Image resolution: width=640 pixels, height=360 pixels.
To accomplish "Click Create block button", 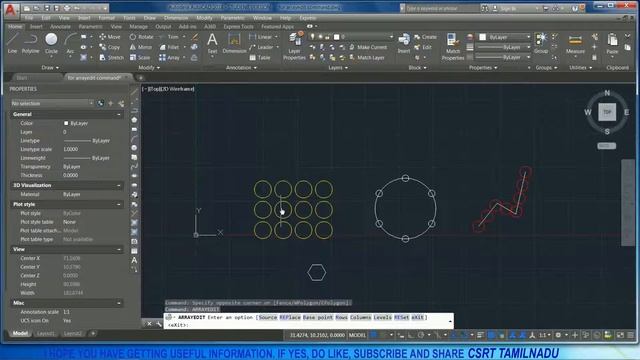I will click(425, 37).
